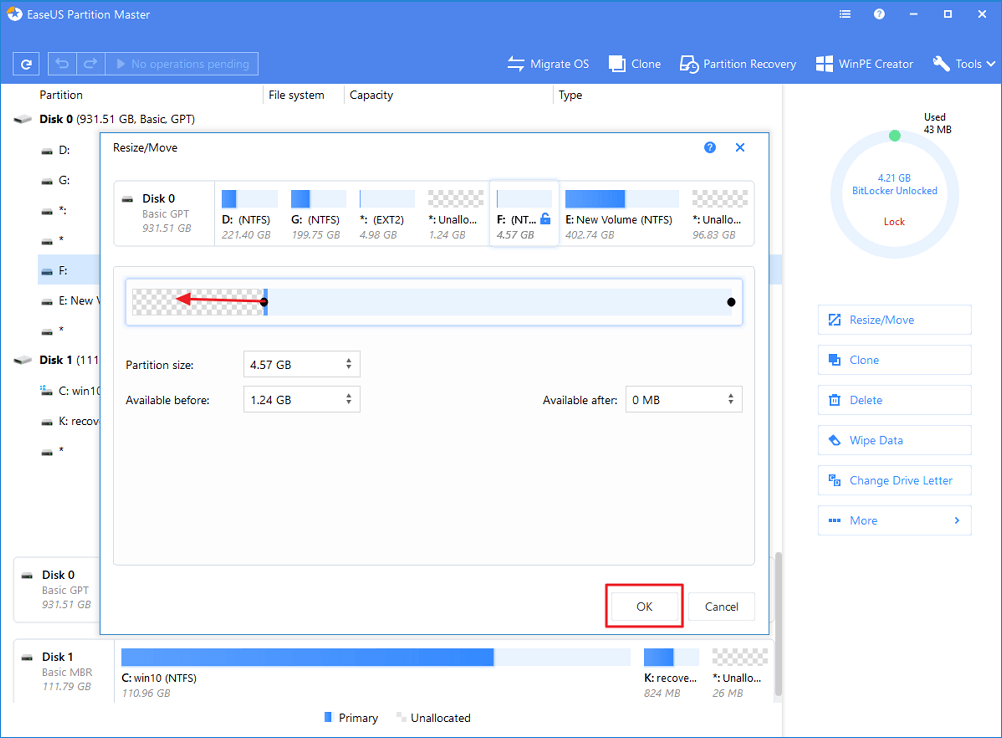Image resolution: width=1002 pixels, height=738 pixels.
Task: Select the F: partition row in list
Action: click(68, 270)
